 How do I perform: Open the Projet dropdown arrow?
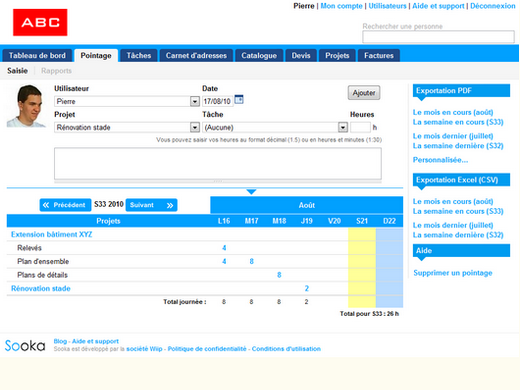pos(195,127)
